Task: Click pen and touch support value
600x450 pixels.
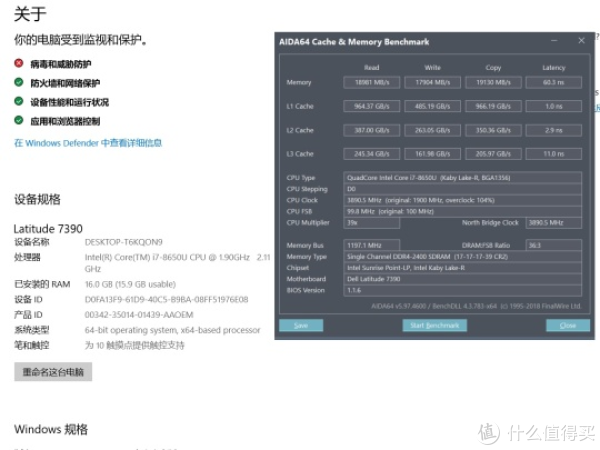Action: [134, 345]
